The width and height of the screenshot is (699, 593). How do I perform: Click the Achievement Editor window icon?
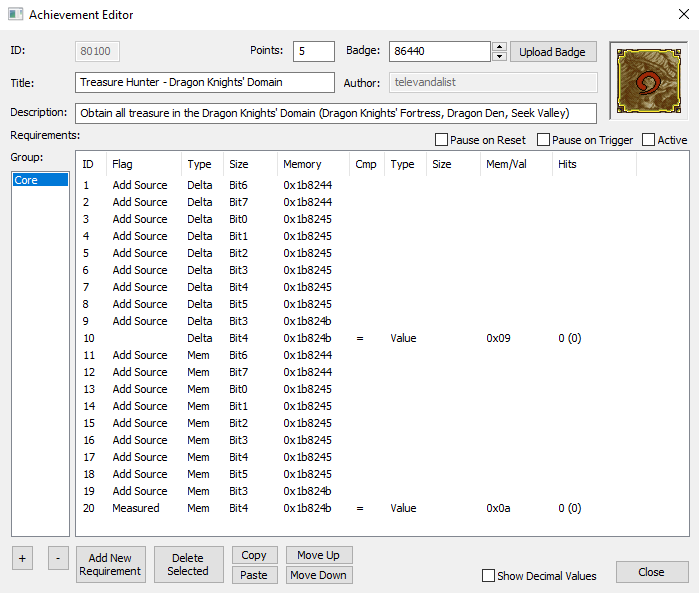coord(16,14)
